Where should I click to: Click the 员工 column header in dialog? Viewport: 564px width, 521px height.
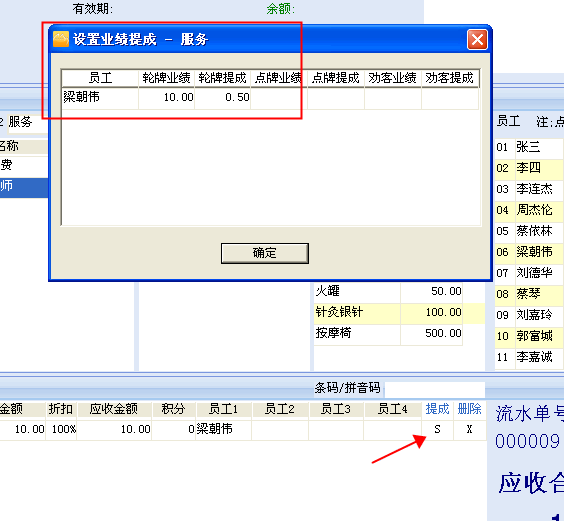[100, 78]
